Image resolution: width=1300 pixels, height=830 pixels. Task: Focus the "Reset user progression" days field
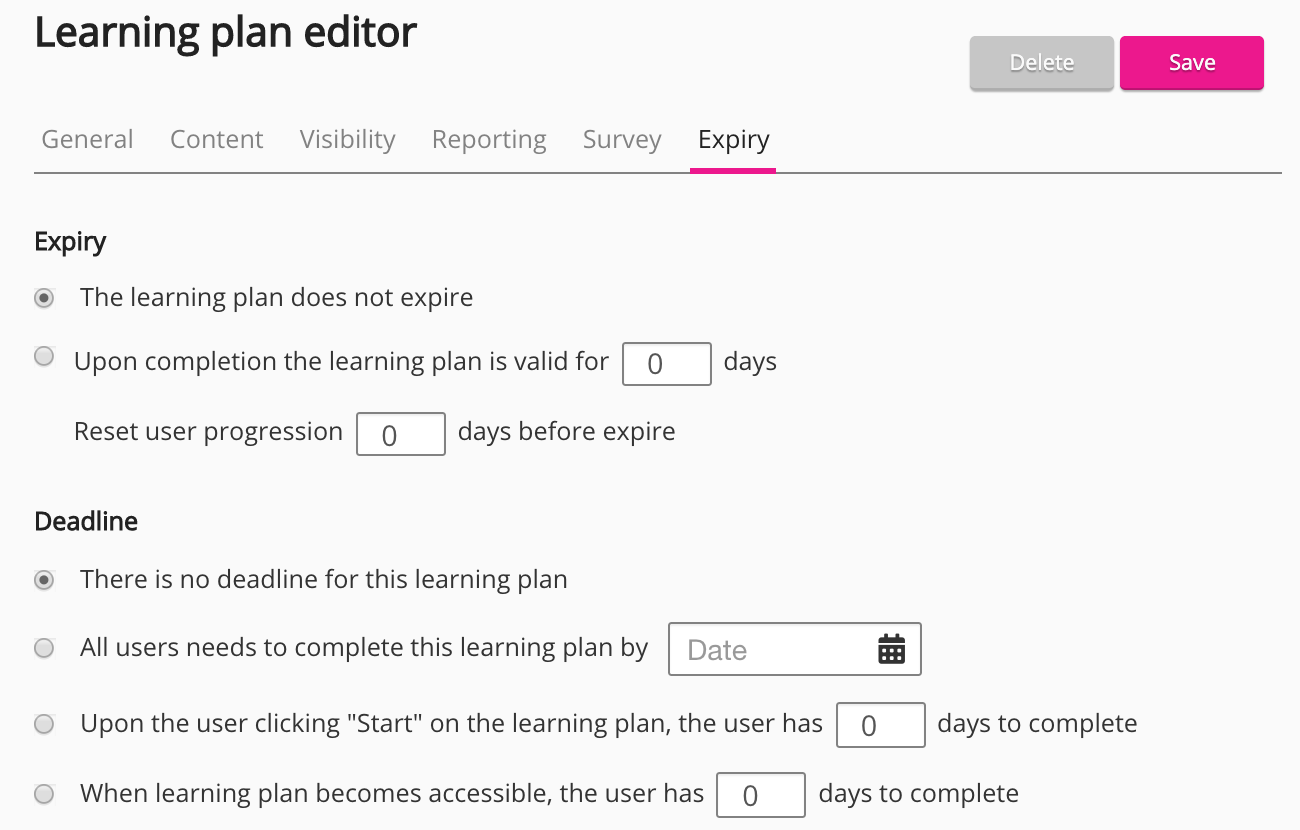coord(400,434)
